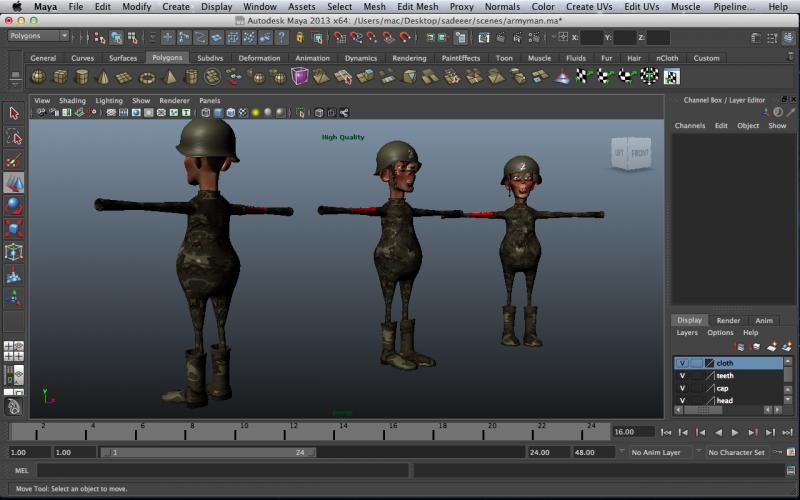
Task: Click the view cube in viewport
Action: pos(630,154)
